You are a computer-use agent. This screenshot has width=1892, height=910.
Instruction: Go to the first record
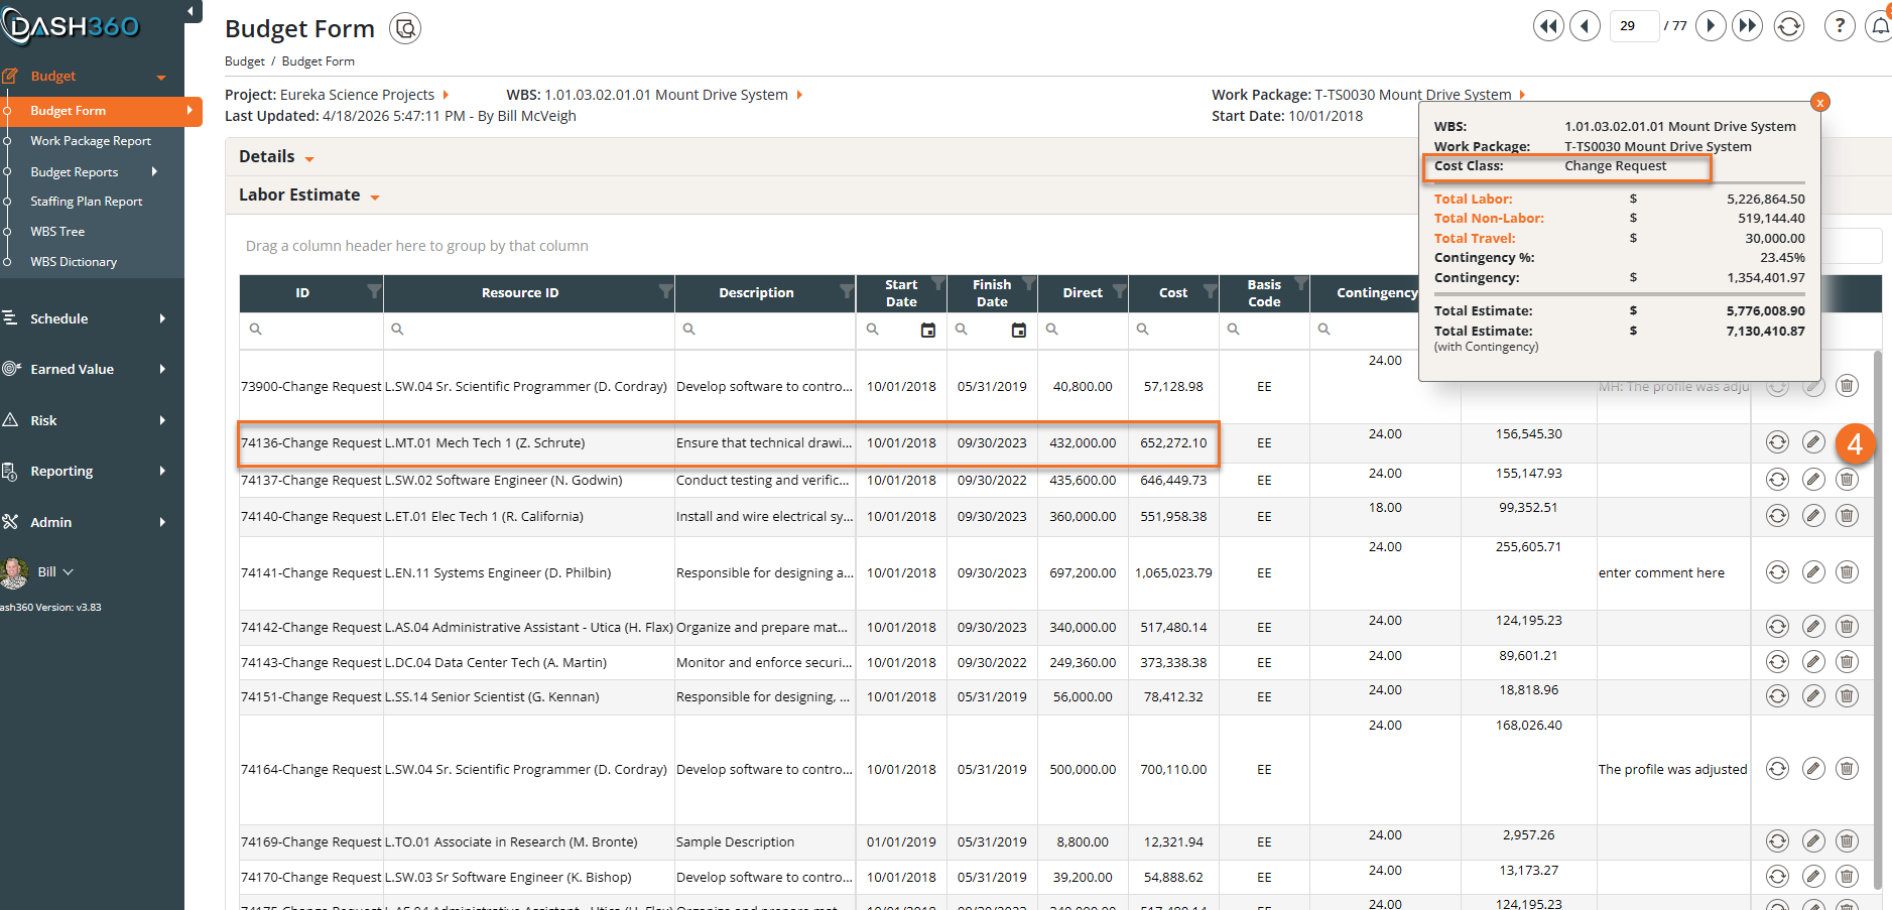(1549, 26)
